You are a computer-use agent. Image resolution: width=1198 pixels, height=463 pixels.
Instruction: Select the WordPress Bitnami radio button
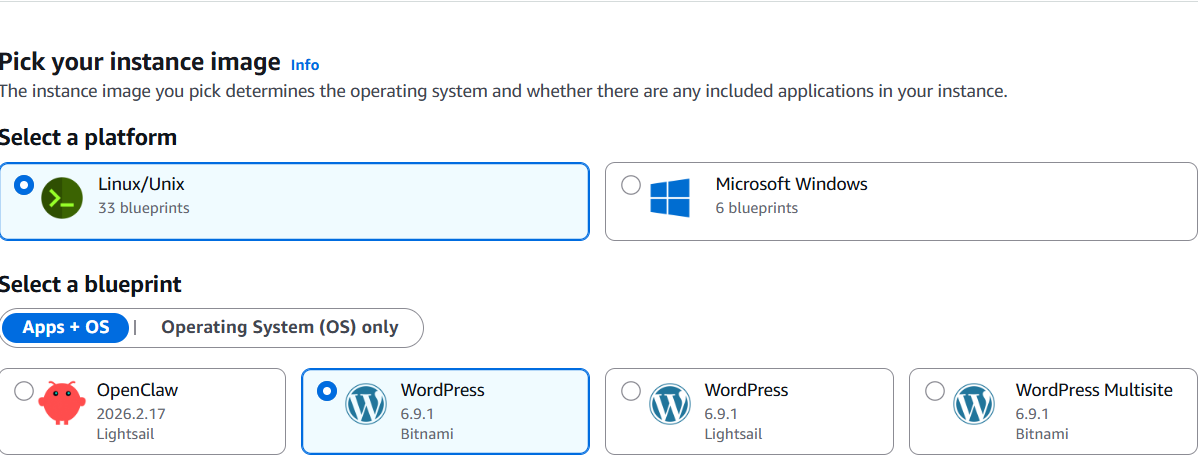click(327, 391)
